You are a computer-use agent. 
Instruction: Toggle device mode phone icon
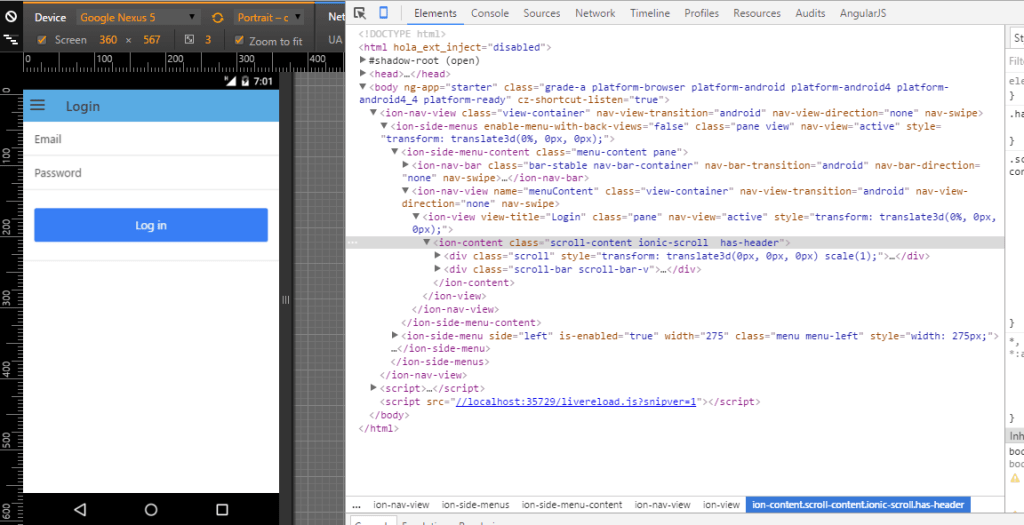coord(384,13)
